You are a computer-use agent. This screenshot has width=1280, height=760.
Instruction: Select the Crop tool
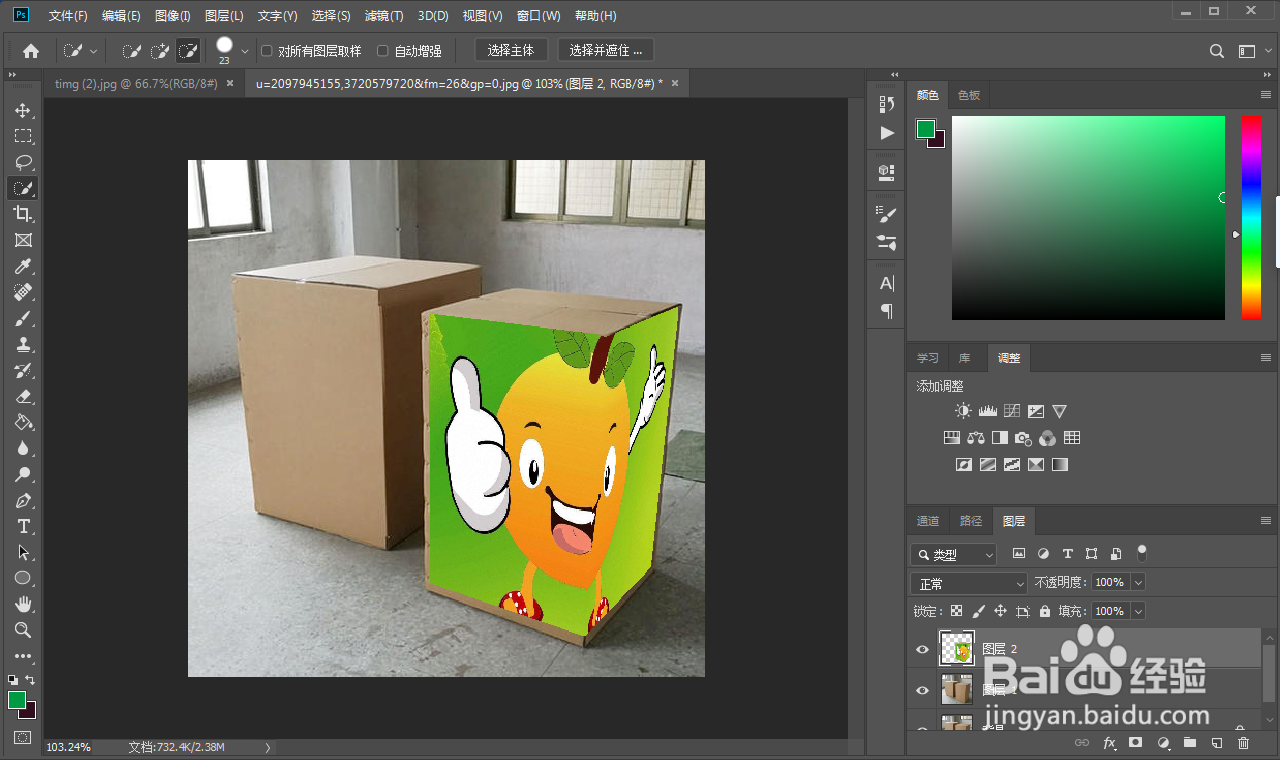23,214
